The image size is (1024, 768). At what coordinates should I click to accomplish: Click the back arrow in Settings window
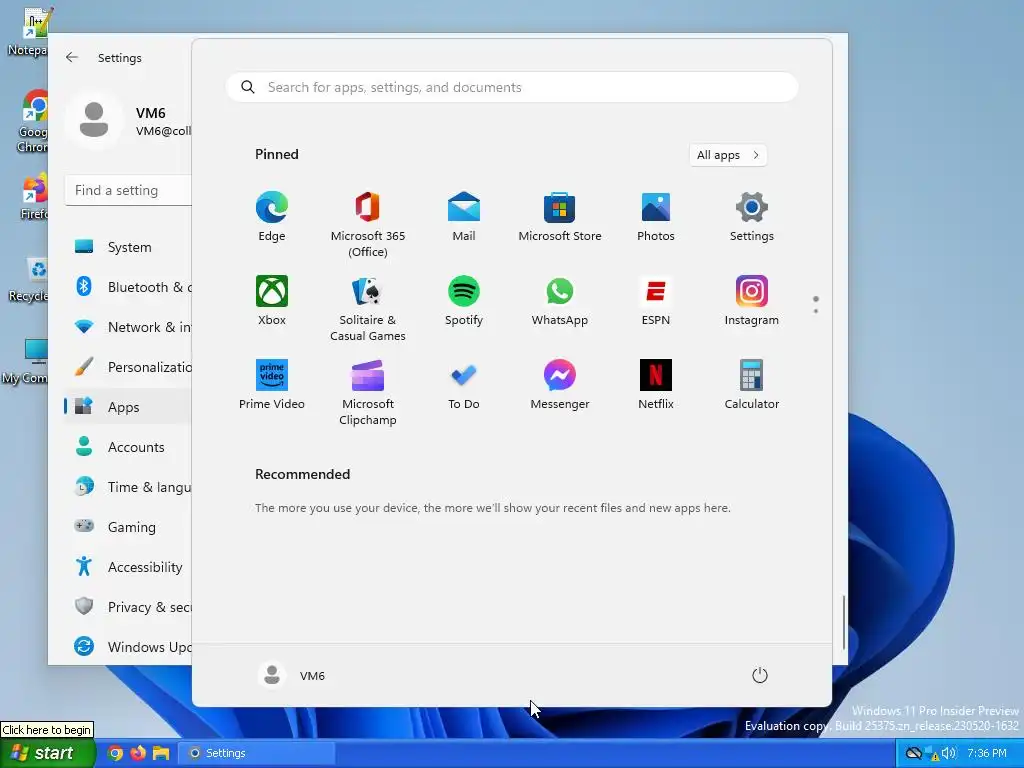pyautogui.click(x=72, y=57)
